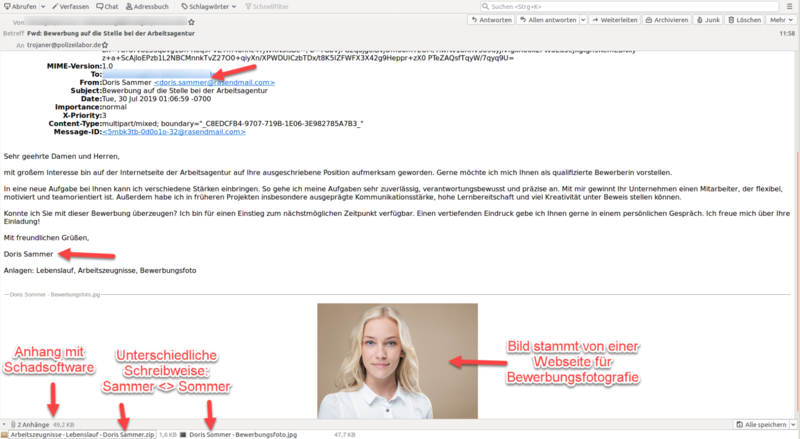Select attachment Doris Sommer - Bewerbungsfoto.jpg
The width and height of the screenshot is (800, 439).
[x=243, y=435]
